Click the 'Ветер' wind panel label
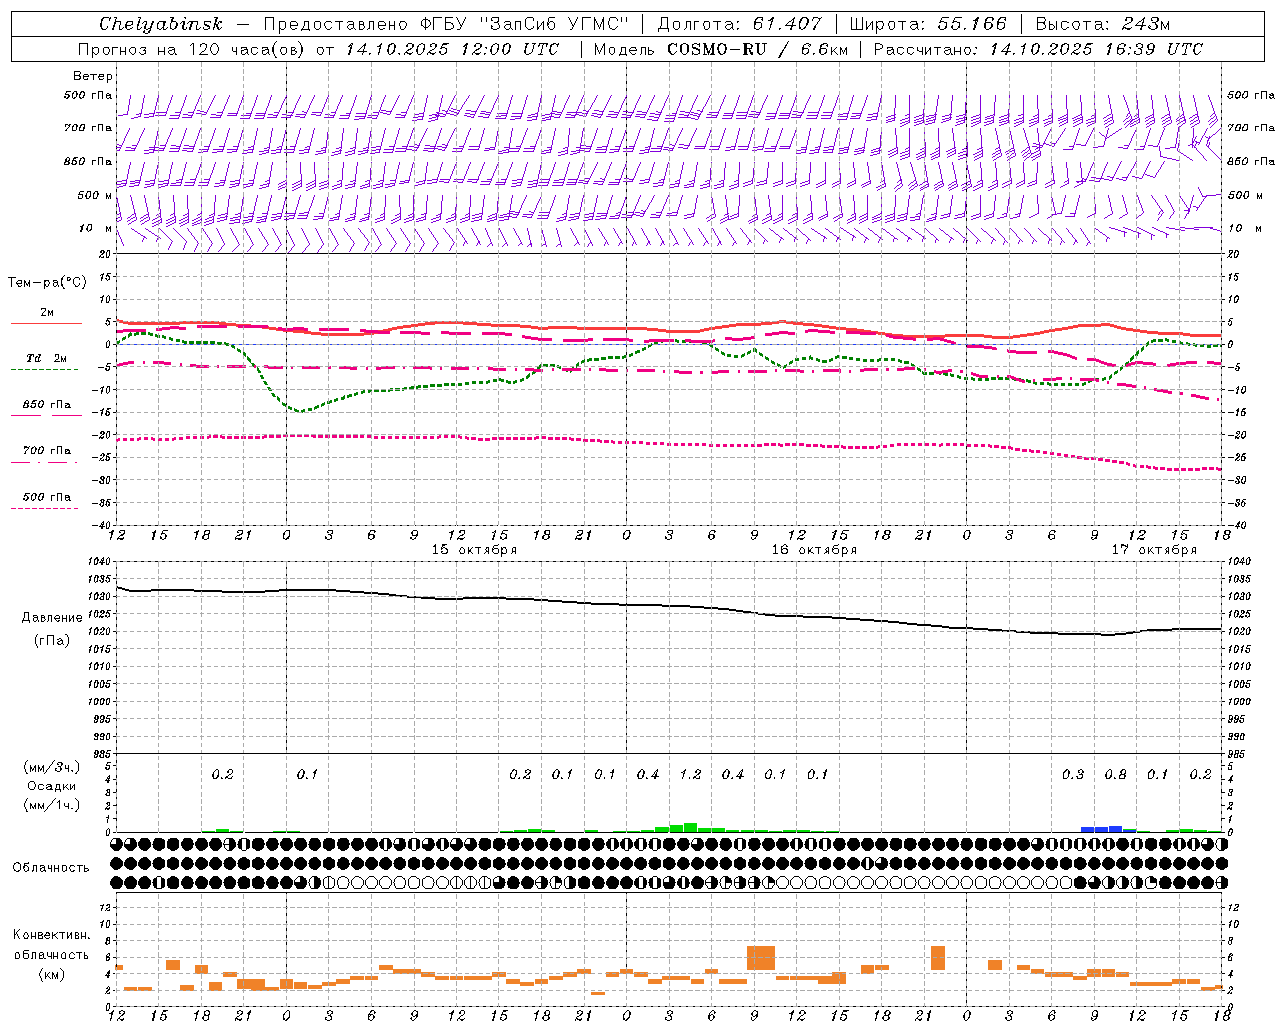This screenshot has width=1280, height=1024. 93,76
